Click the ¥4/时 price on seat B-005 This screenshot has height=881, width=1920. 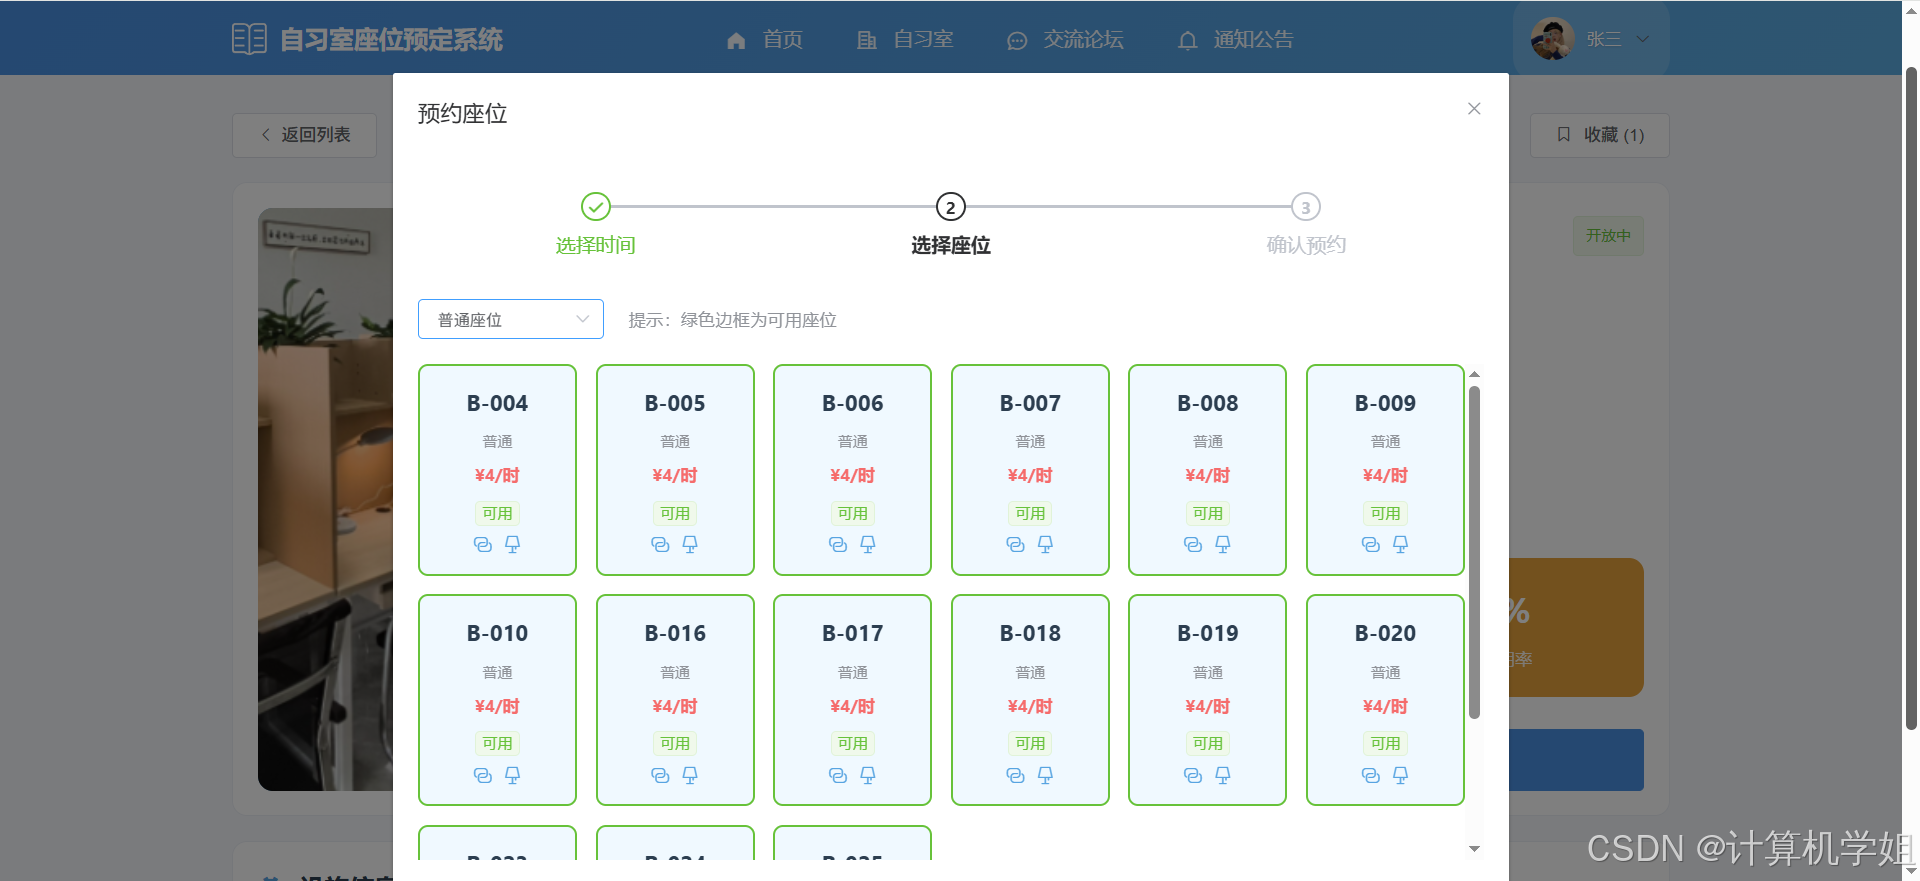[x=675, y=475]
